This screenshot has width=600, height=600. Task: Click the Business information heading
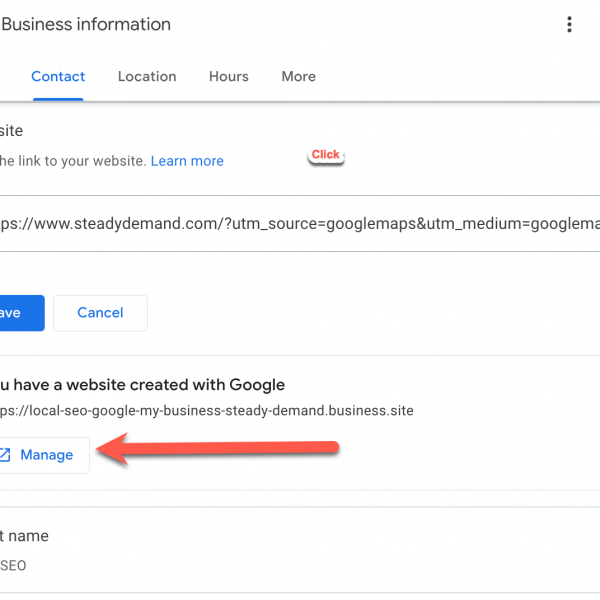(x=86, y=24)
